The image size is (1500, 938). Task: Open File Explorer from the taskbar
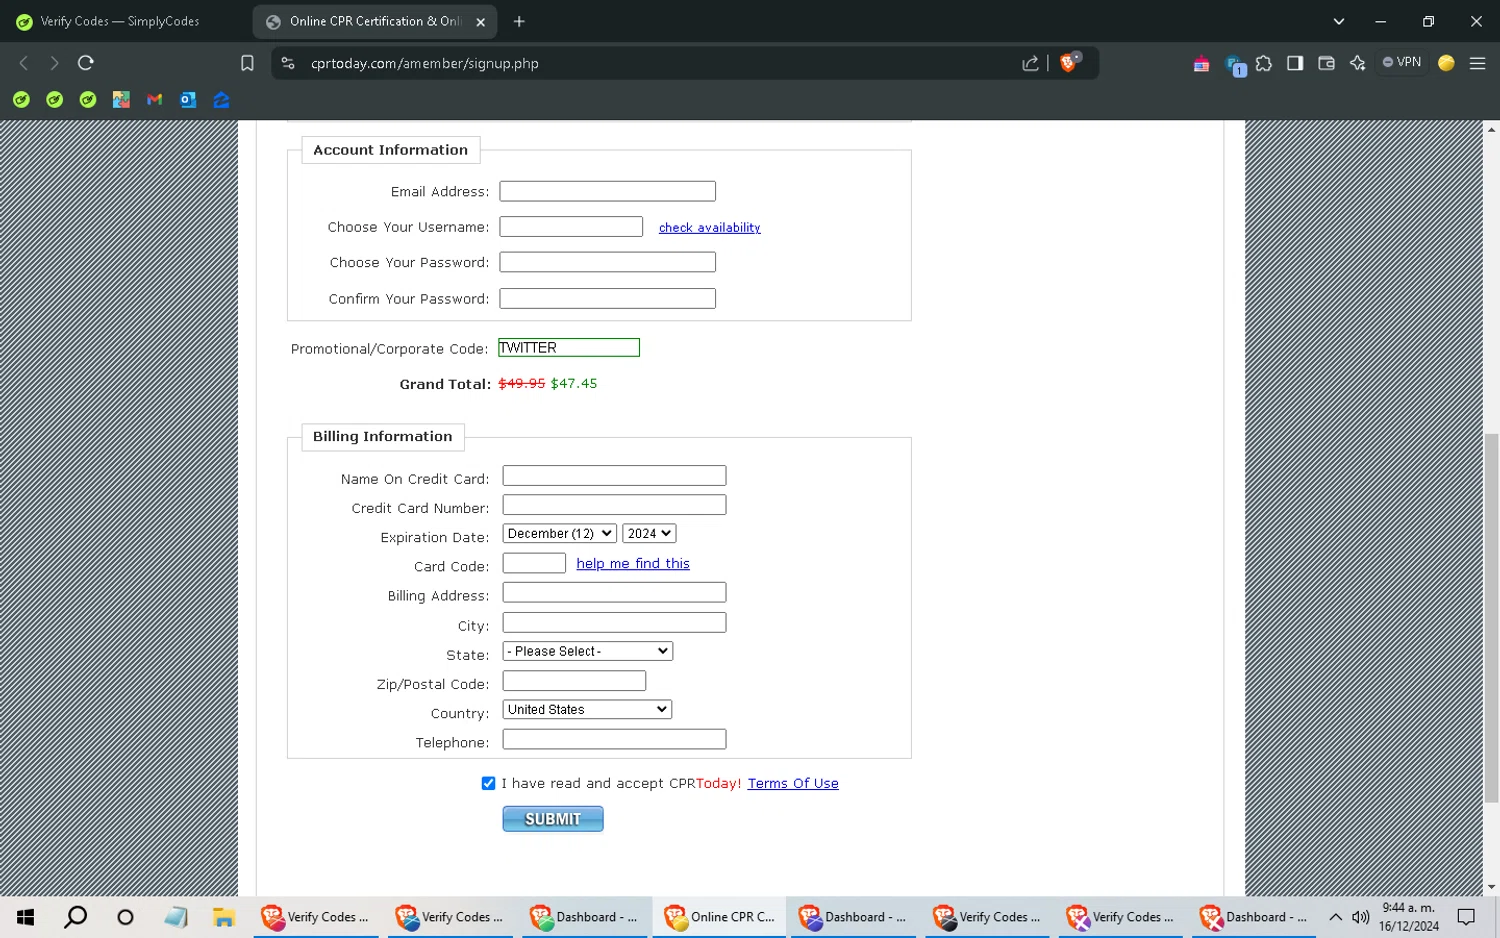pos(223,917)
